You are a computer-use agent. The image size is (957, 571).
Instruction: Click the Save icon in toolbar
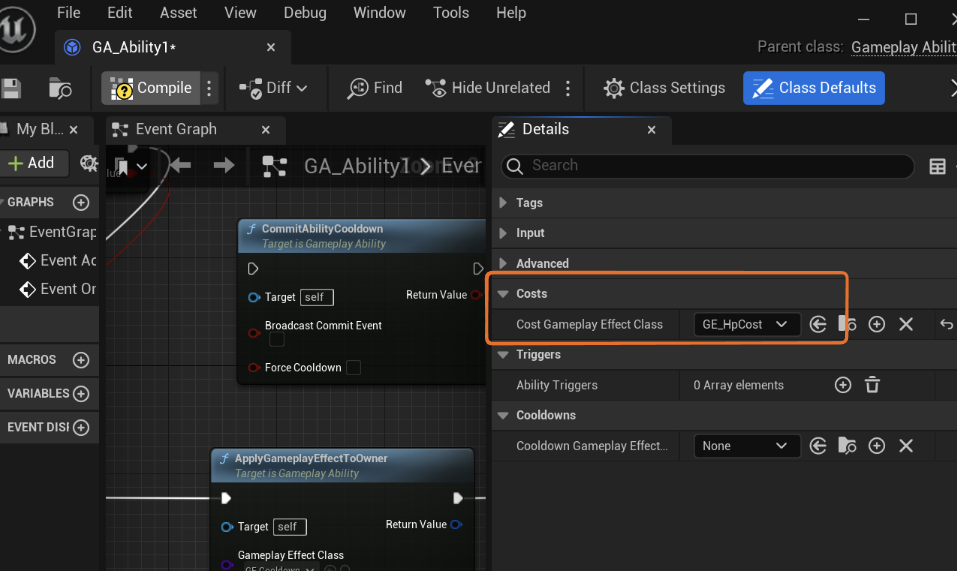[11, 89]
